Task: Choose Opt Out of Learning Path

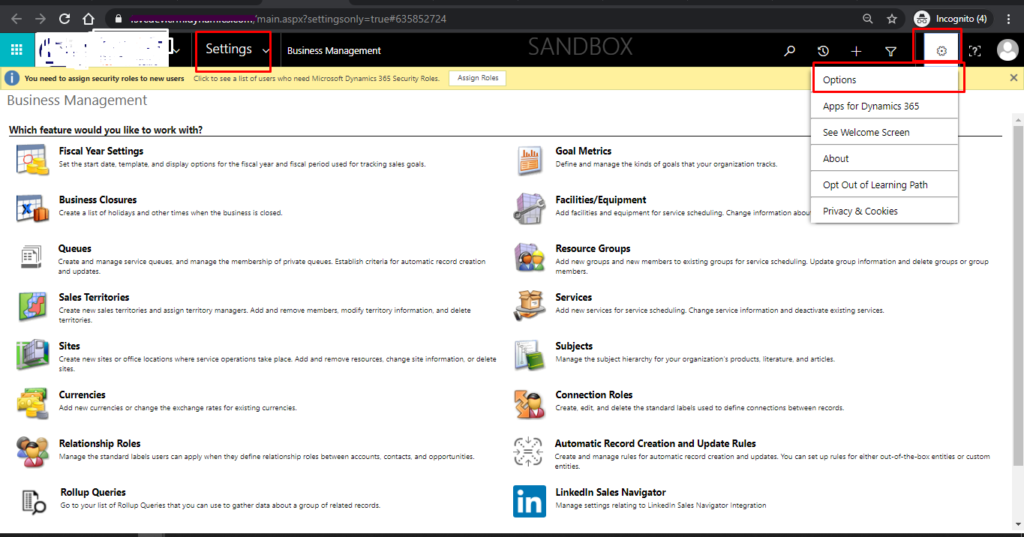Action: pyautogui.click(x=884, y=185)
